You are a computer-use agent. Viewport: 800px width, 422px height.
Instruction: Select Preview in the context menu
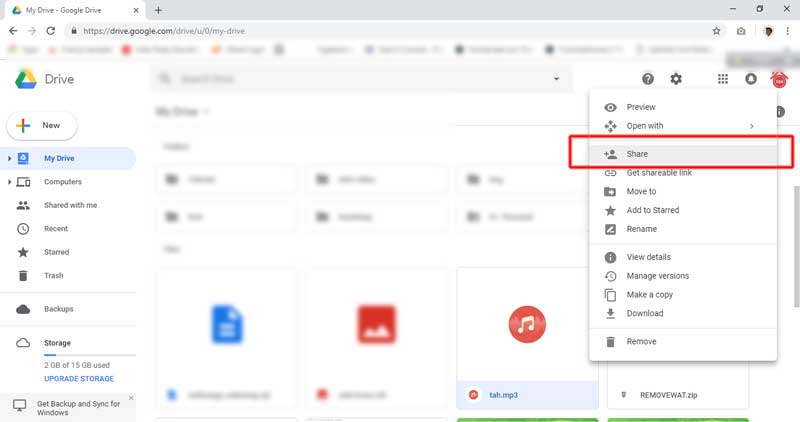tap(683, 107)
